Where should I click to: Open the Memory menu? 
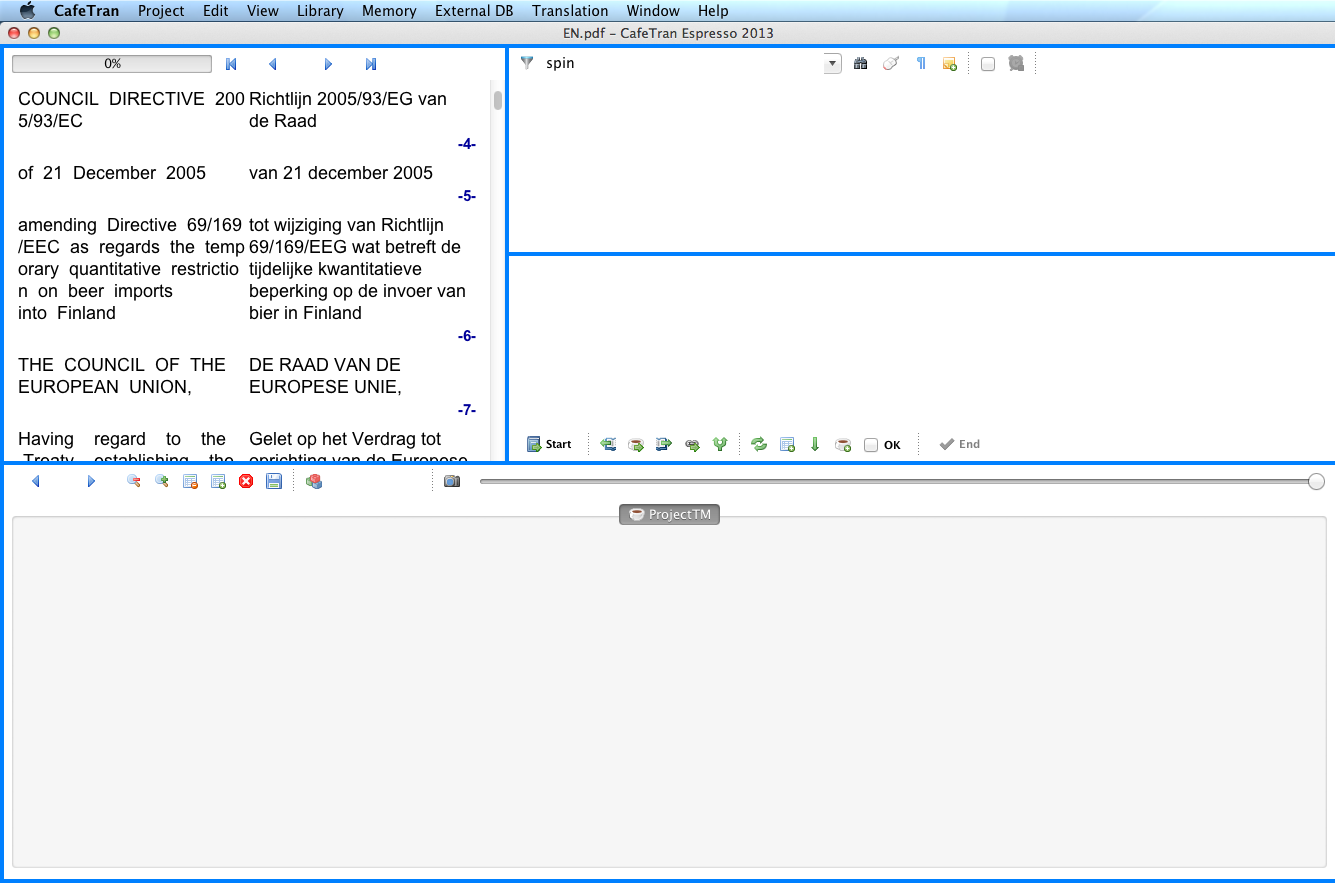click(389, 11)
